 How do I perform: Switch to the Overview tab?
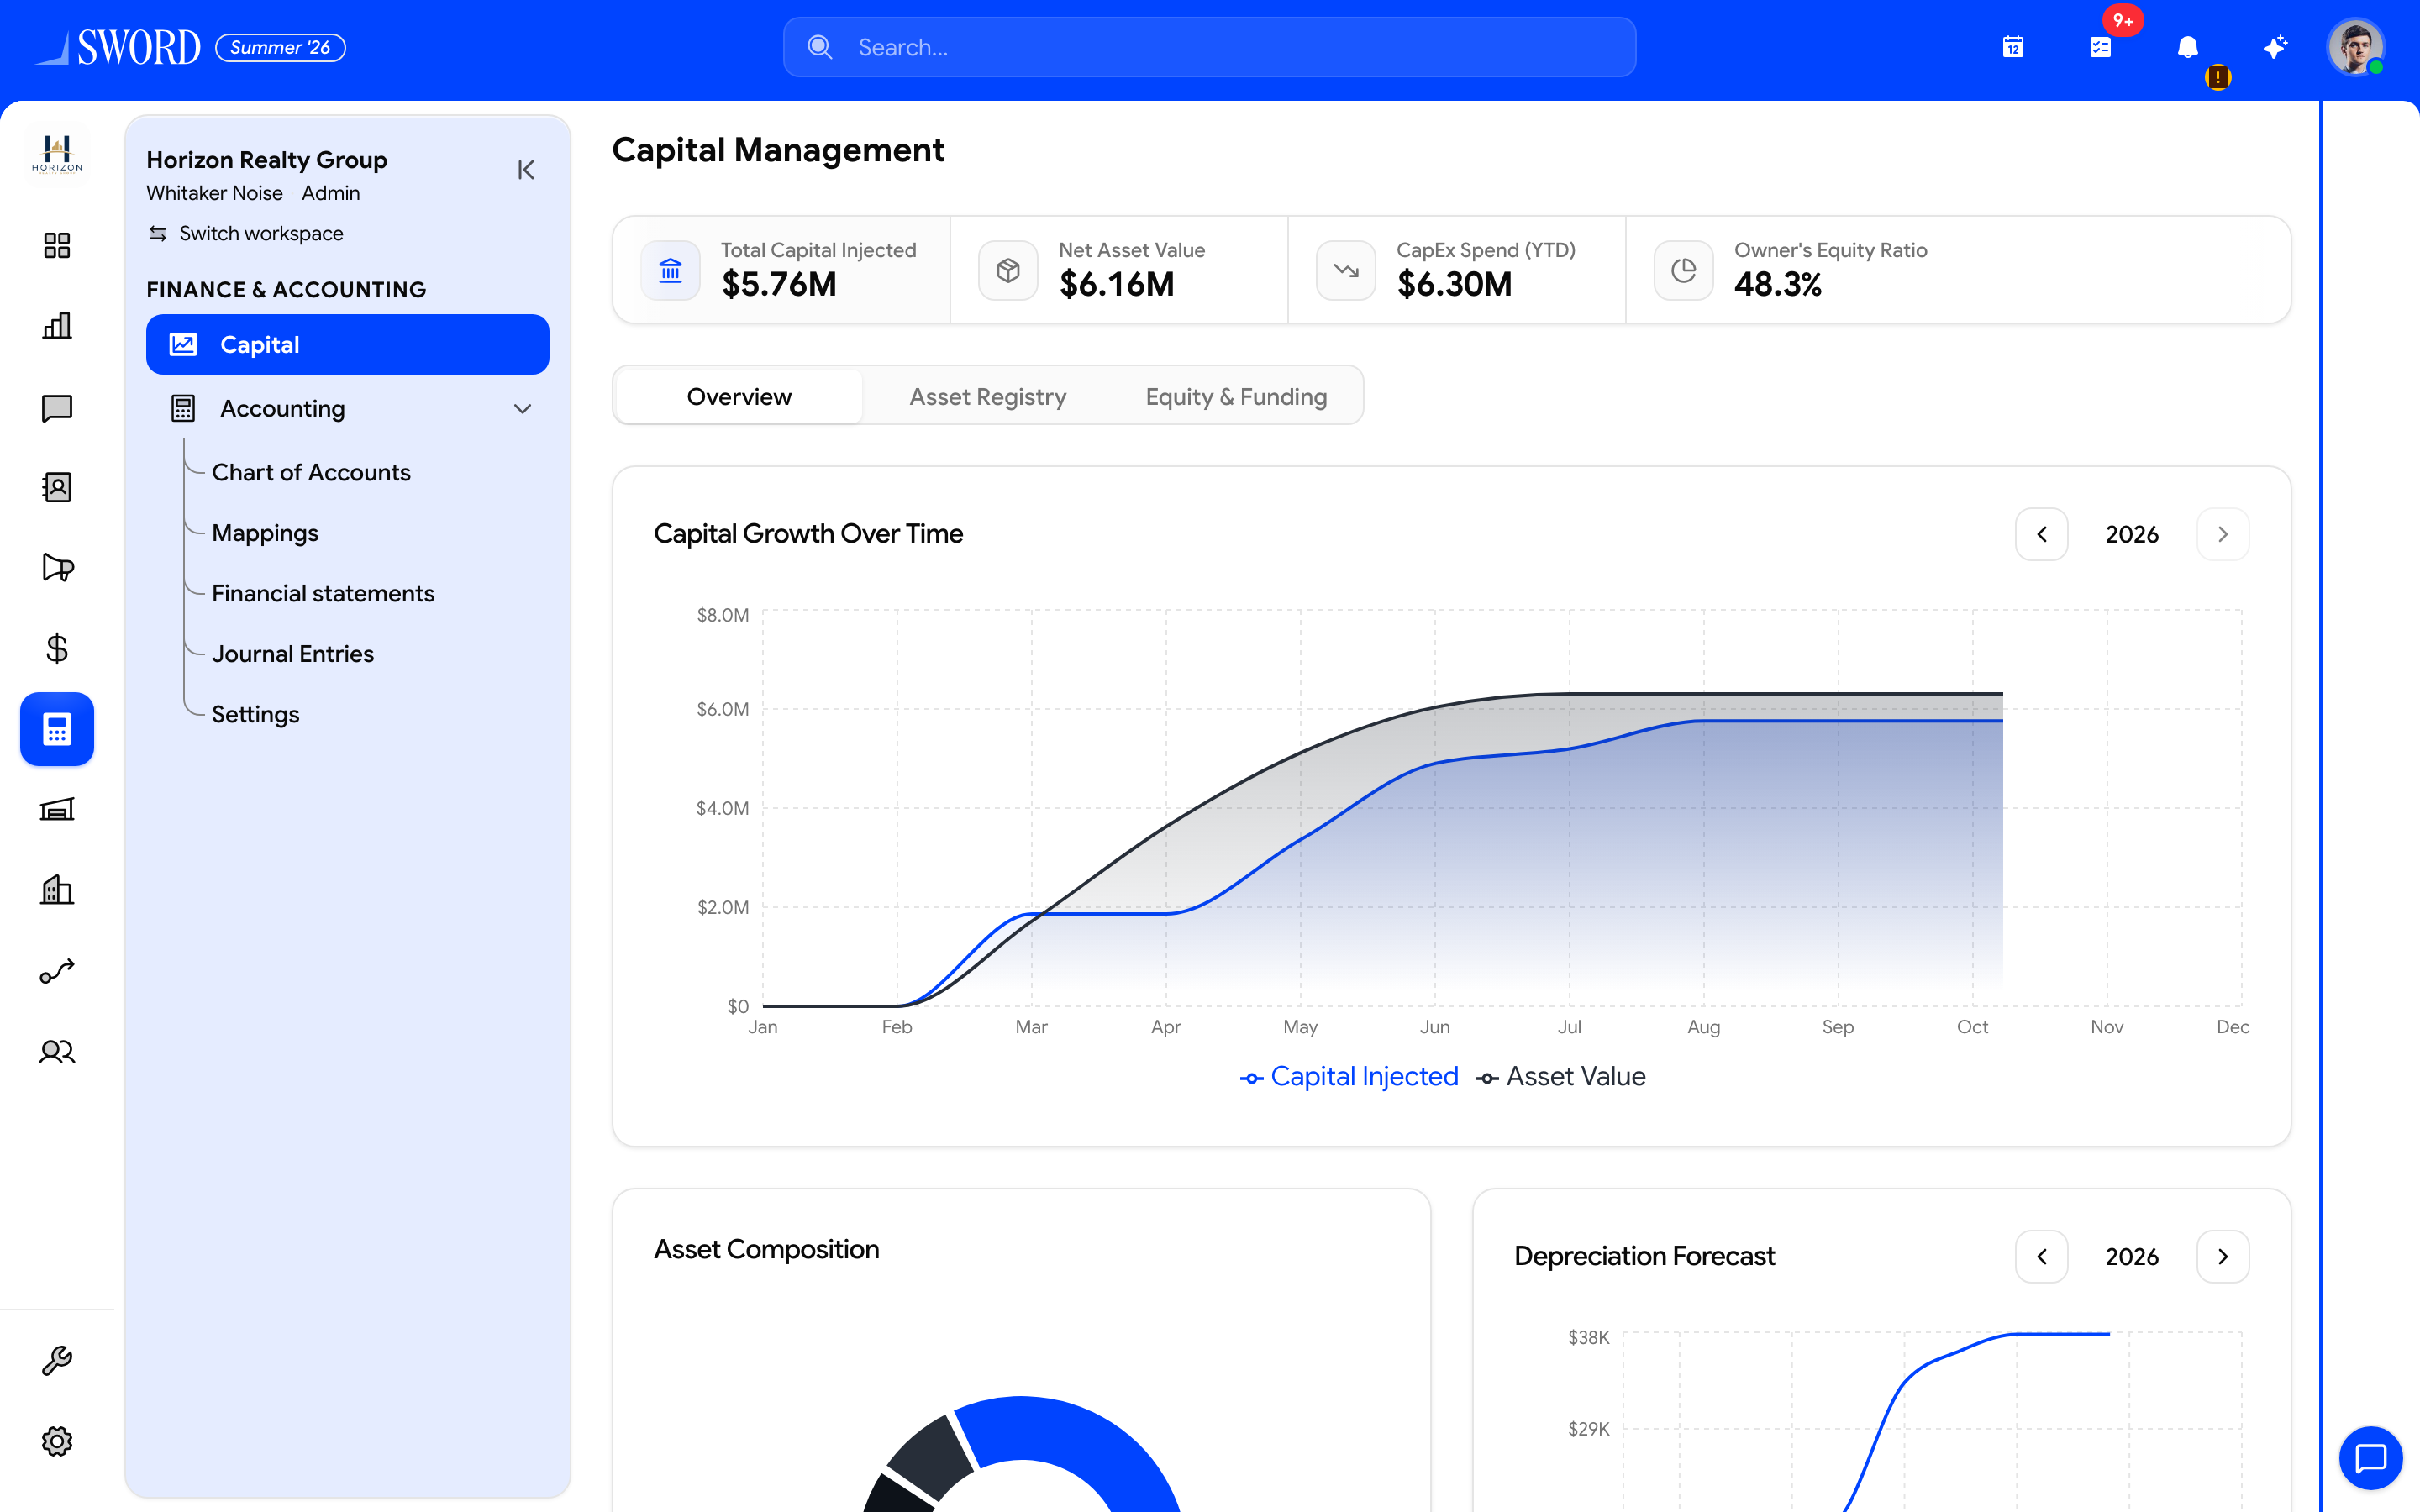pos(739,396)
